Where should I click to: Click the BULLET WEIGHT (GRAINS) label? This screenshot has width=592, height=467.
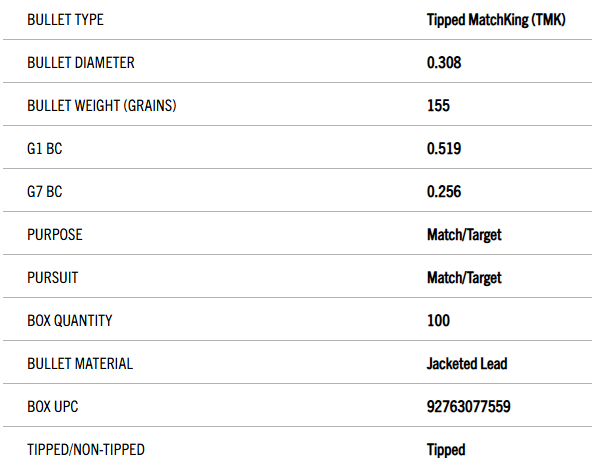coord(102,106)
